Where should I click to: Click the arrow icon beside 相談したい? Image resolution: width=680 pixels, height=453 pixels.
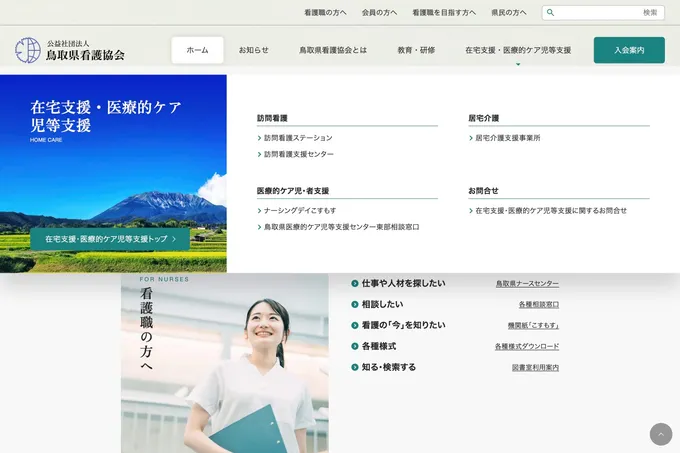click(x=355, y=304)
